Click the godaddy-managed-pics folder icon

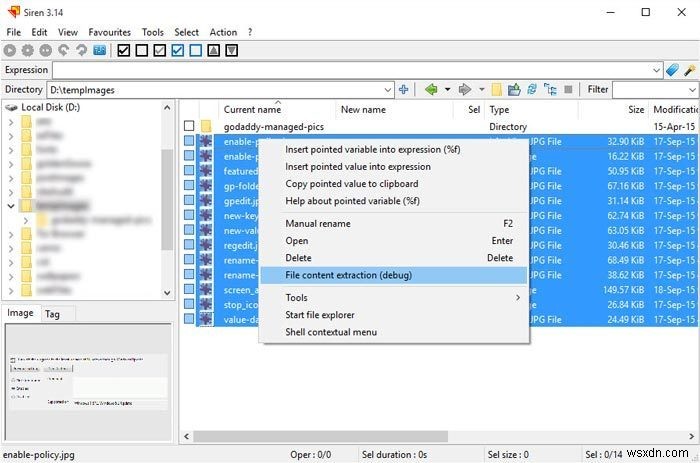(206, 126)
